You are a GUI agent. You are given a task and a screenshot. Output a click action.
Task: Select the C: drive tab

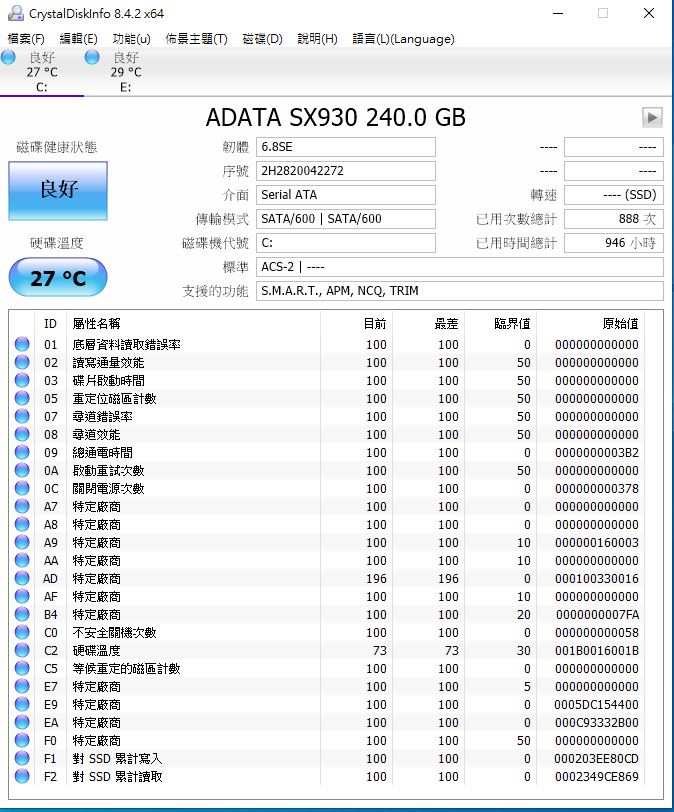(x=42, y=72)
